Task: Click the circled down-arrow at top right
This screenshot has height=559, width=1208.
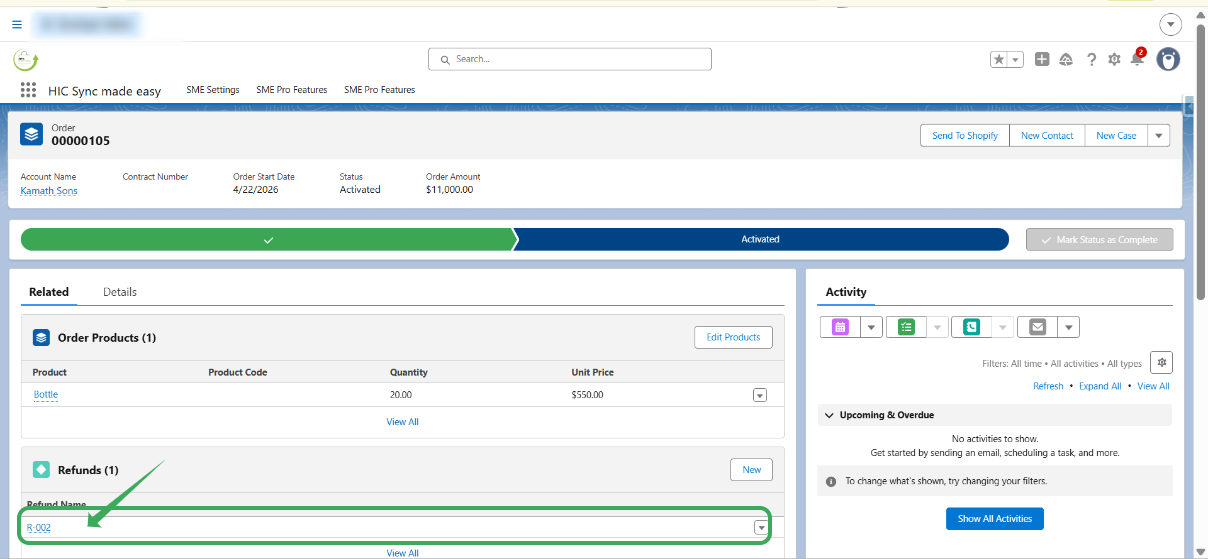Action: tap(1169, 24)
